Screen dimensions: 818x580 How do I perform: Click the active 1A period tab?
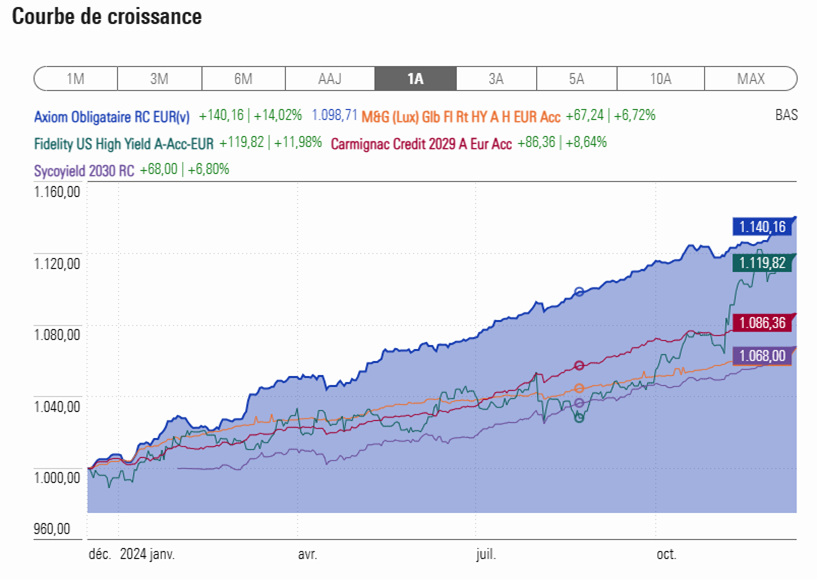point(415,79)
